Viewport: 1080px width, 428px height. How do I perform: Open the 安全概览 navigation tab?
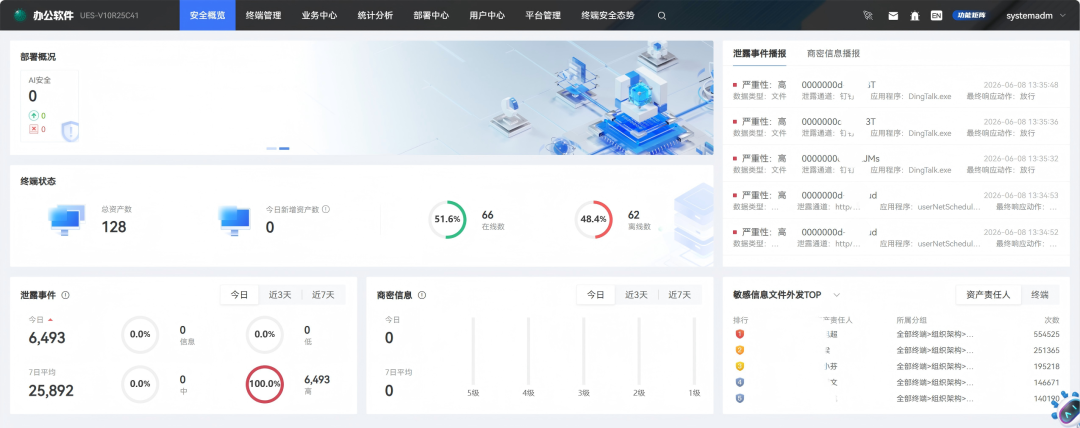(x=207, y=15)
